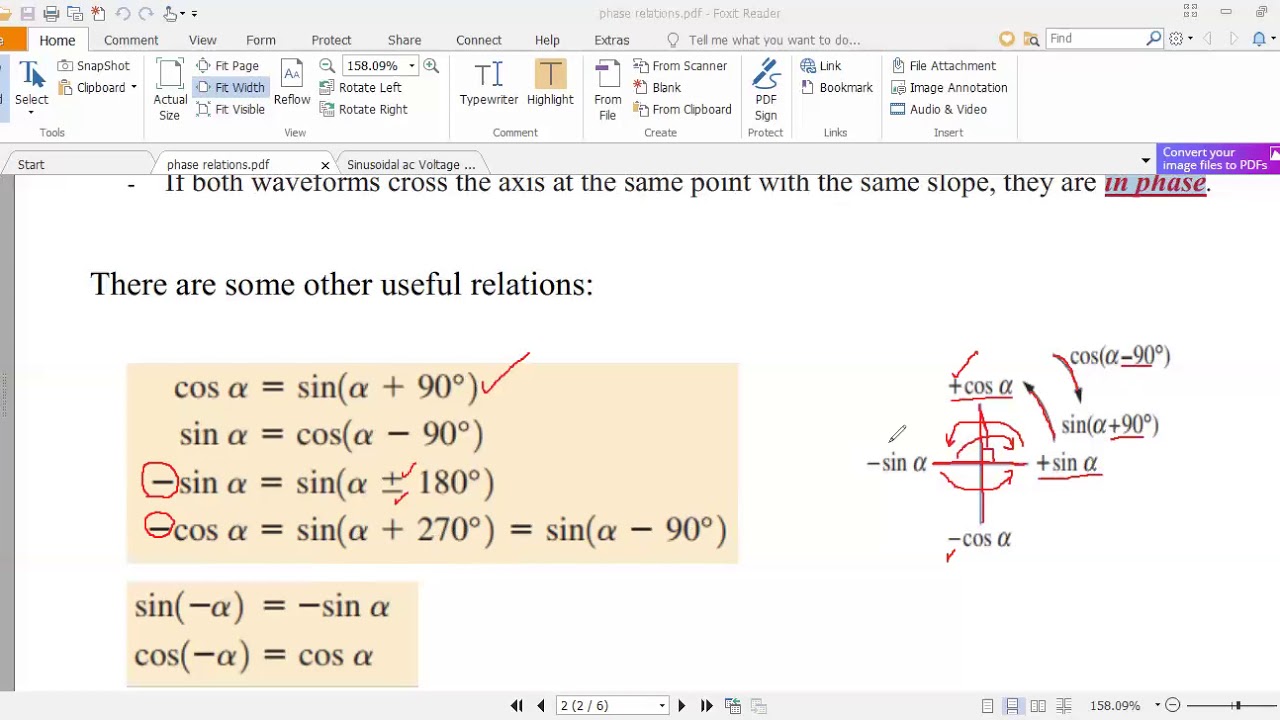Expand the Clipboard dropdown arrow
The height and width of the screenshot is (720, 1280).
pyautogui.click(x=133, y=88)
